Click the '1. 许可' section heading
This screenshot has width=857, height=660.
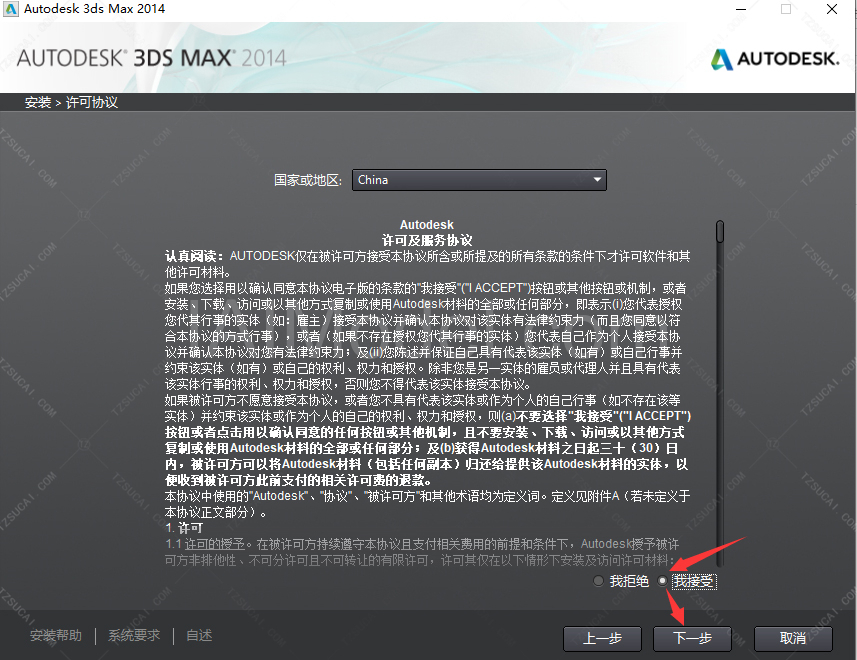(x=184, y=528)
